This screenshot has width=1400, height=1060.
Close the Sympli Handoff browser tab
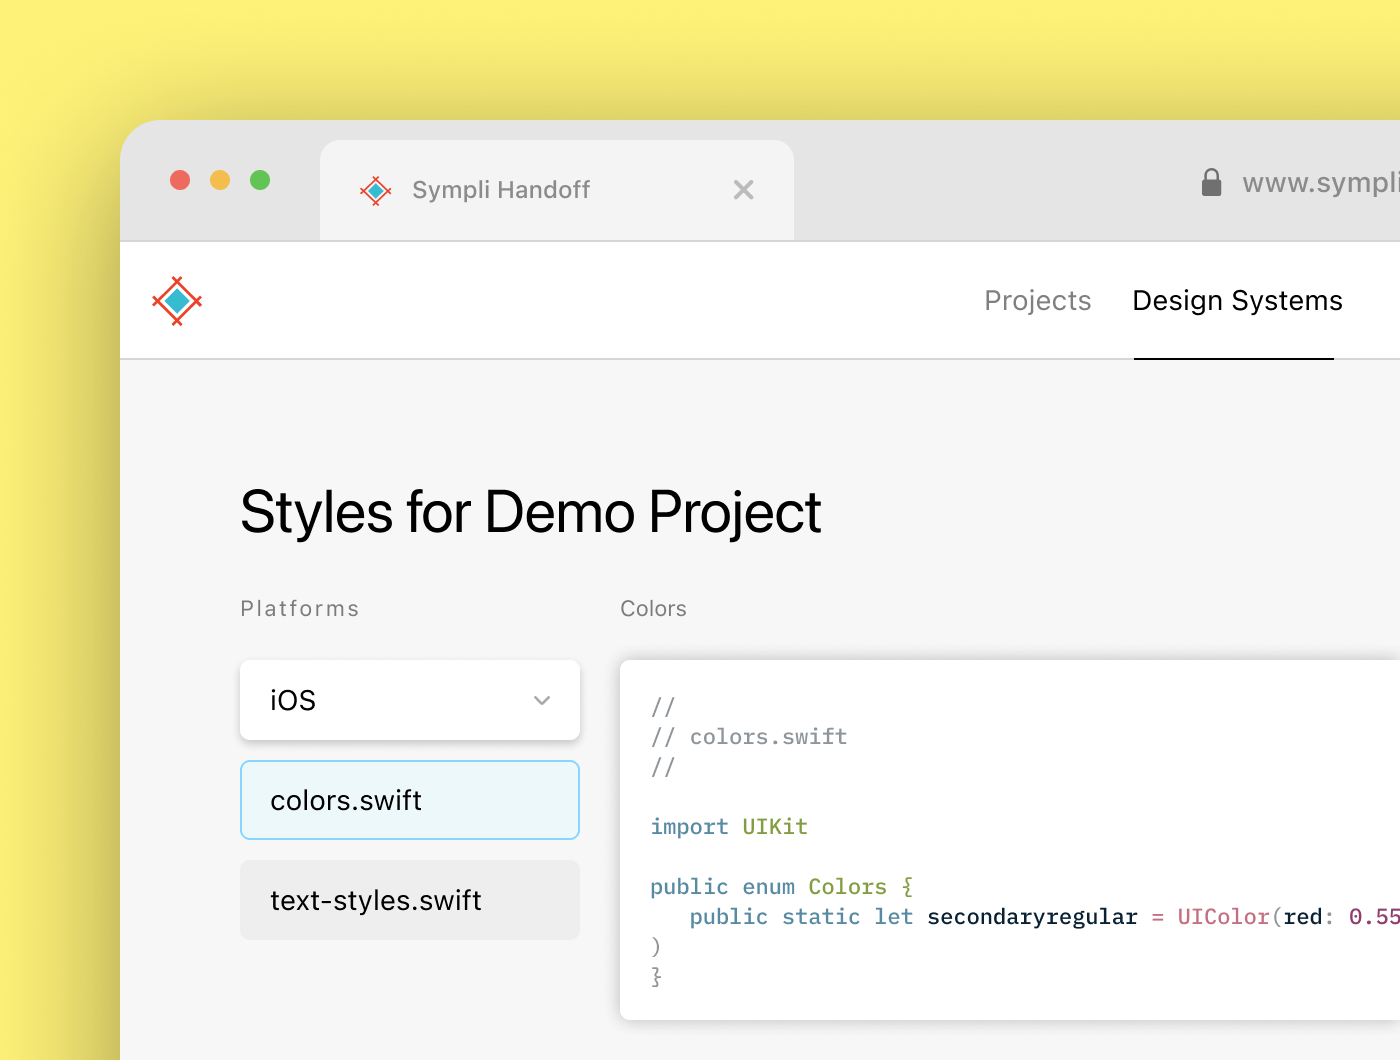[x=743, y=190]
